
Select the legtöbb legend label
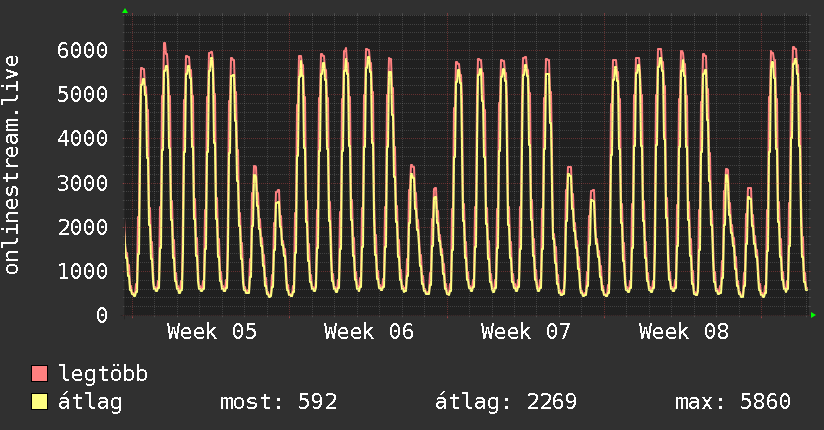pos(103,374)
